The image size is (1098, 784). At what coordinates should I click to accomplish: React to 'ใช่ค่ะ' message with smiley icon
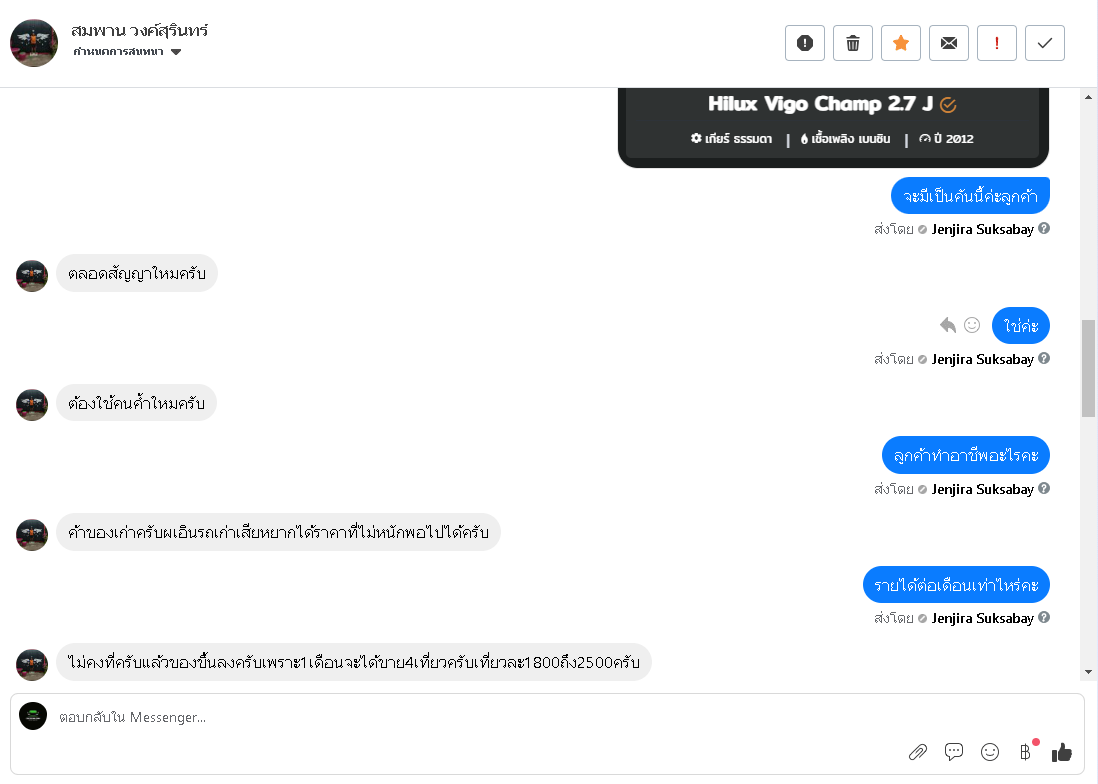(x=972, y=325)
